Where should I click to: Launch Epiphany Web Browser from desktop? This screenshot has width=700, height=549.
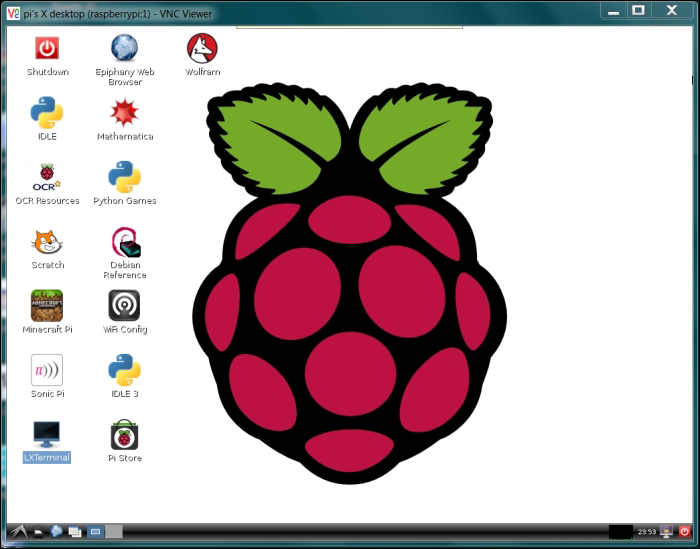click(124, 47)
